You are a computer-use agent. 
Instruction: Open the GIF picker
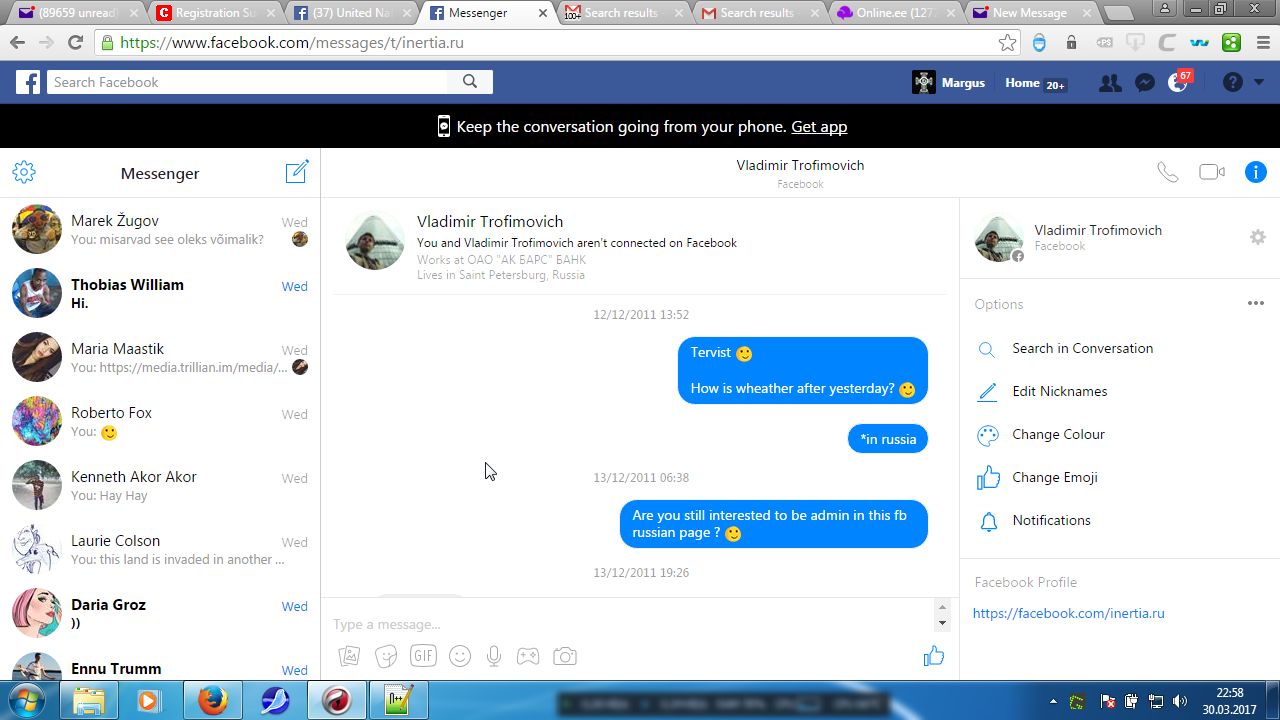(x=423, y=656)
